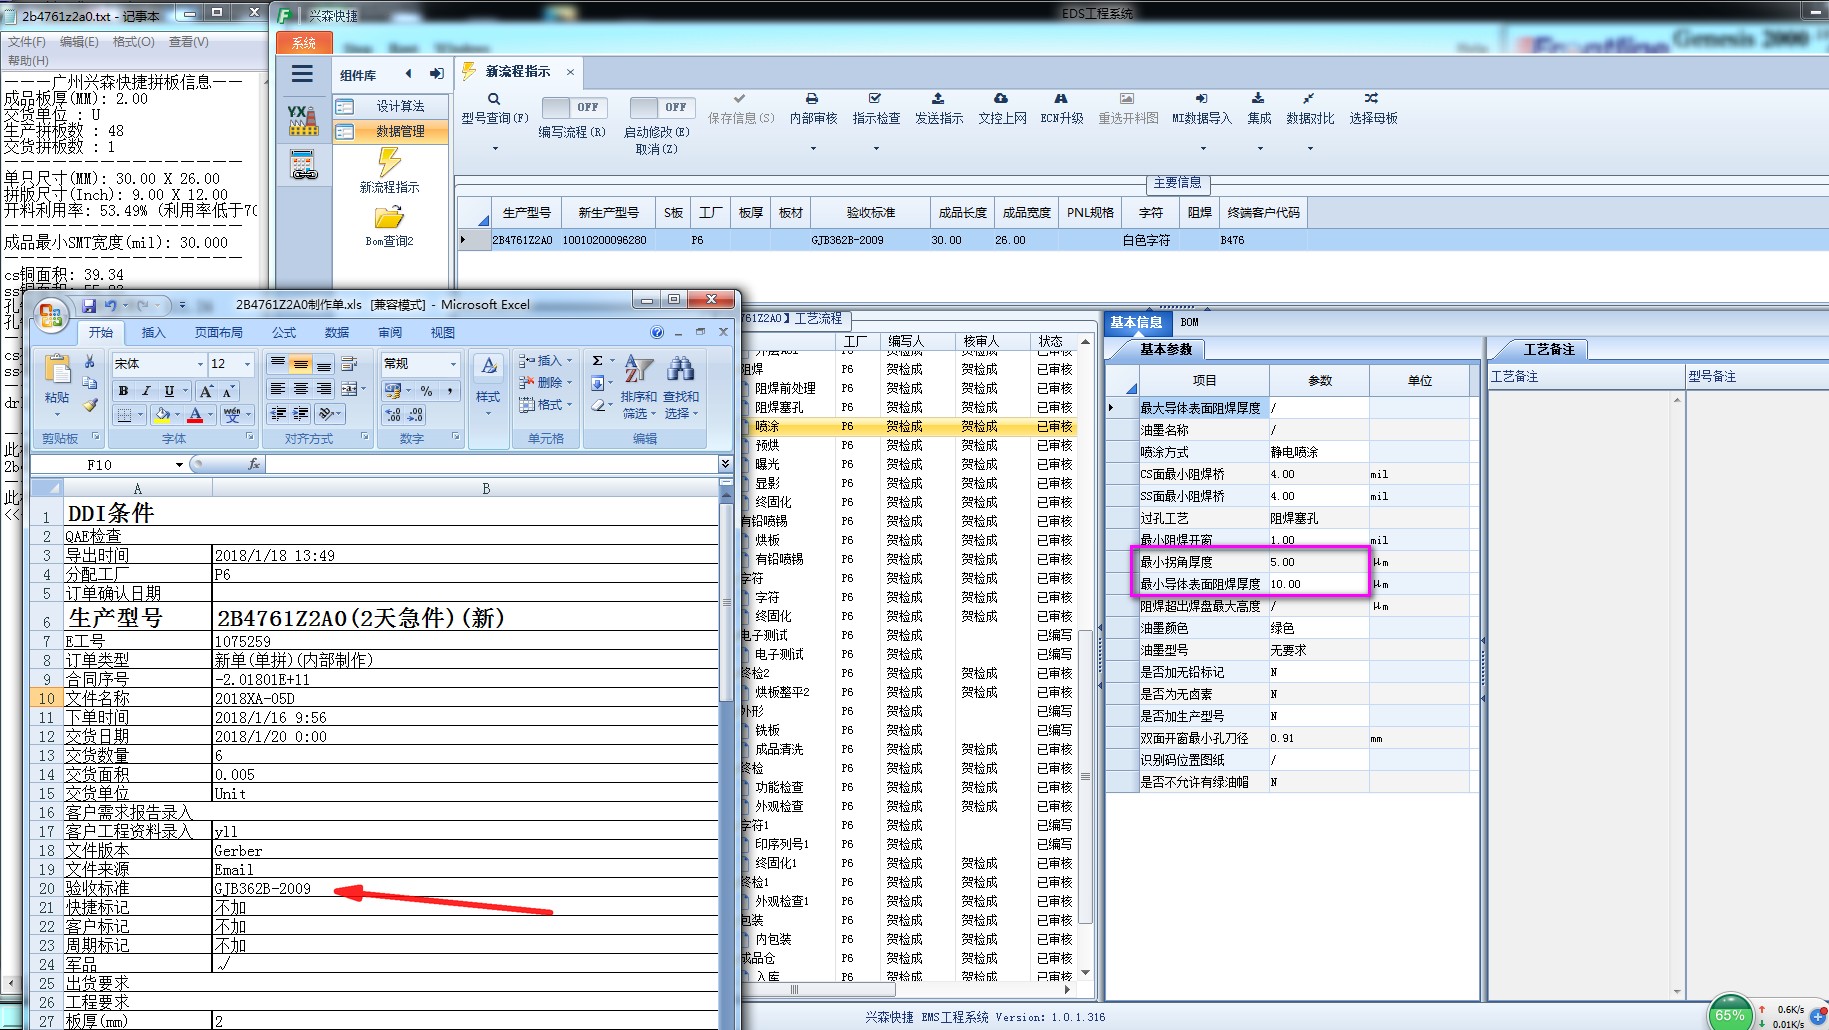Open the 页面布局 ribbon tab in Excel
Image resolution: width=1829 pixels, height=1030 pixels.
218,333
